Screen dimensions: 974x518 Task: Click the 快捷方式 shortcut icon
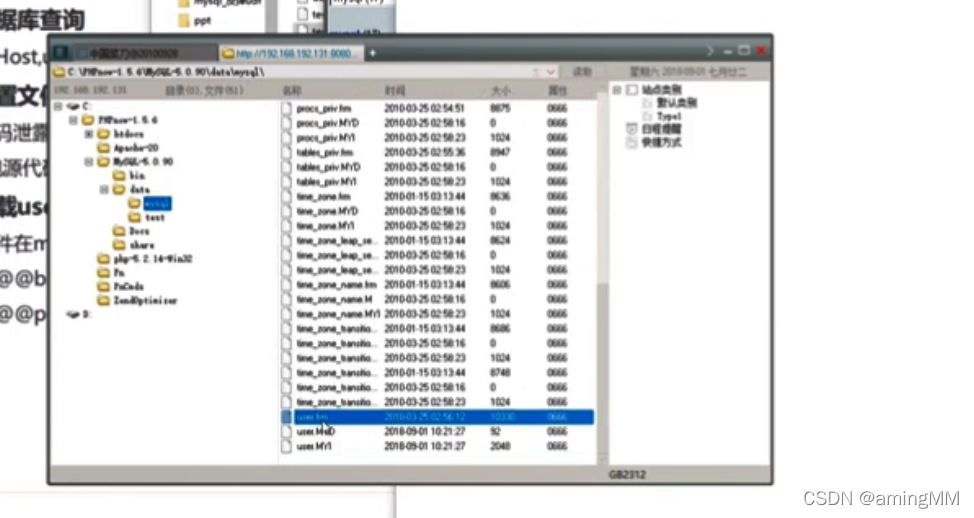(x=632, y=142)
